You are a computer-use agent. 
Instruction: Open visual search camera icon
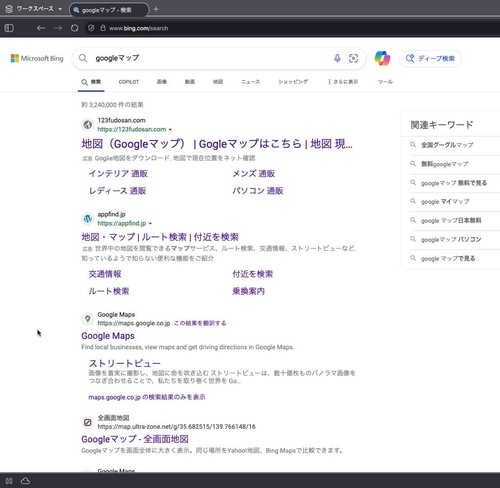click(353, 58)
